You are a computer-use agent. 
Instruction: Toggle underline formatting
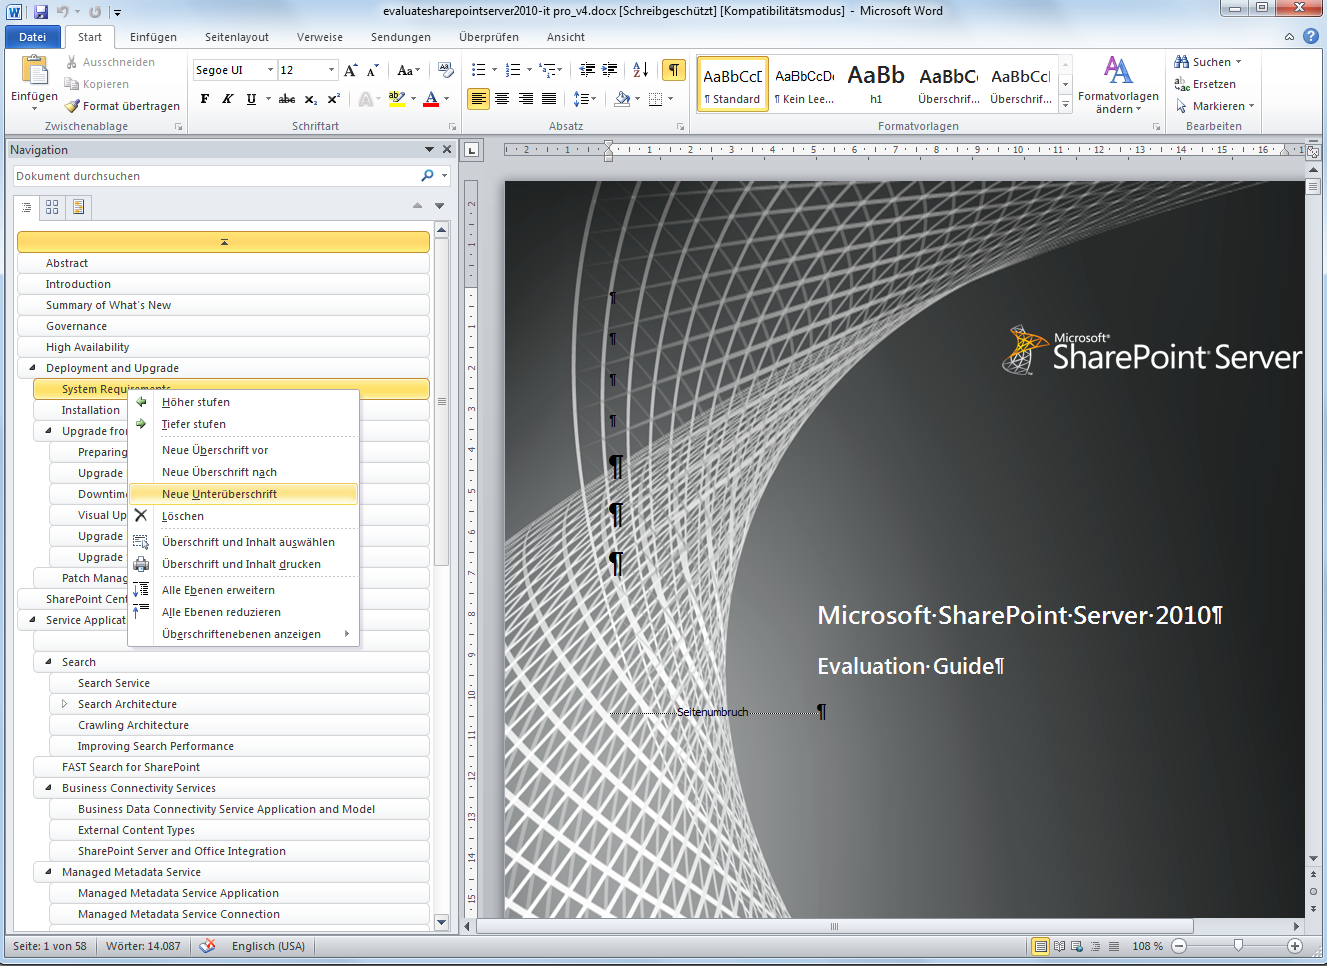251,99
